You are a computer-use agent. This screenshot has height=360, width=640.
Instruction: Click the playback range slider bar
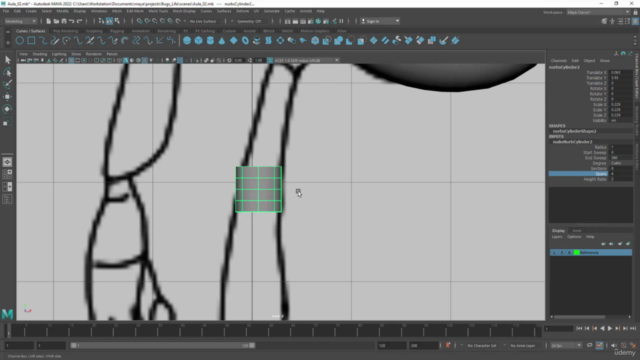(x=162, y=345)
